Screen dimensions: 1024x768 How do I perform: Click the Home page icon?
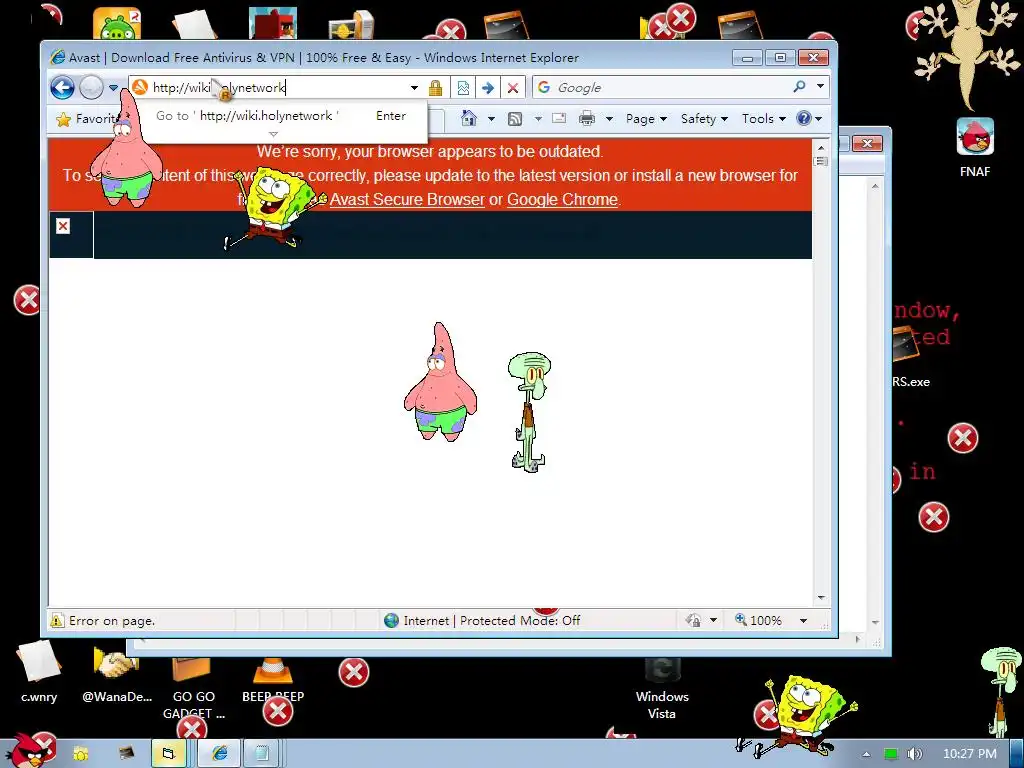pyautogui.click(x=469, y=118)
